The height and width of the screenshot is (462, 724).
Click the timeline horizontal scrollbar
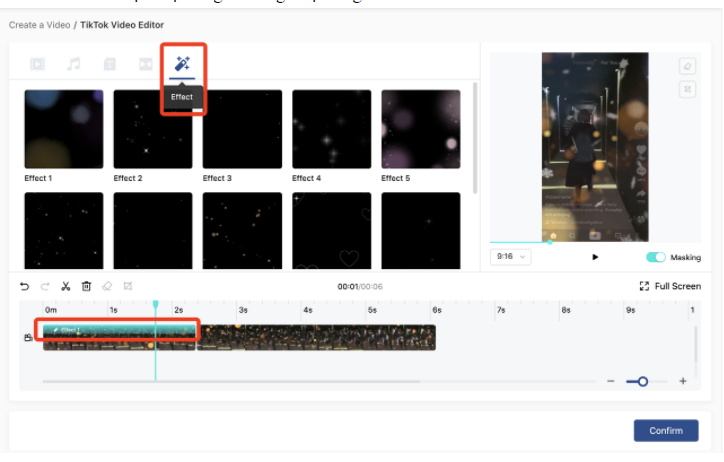pyautogui.click(x=231, y=381)
